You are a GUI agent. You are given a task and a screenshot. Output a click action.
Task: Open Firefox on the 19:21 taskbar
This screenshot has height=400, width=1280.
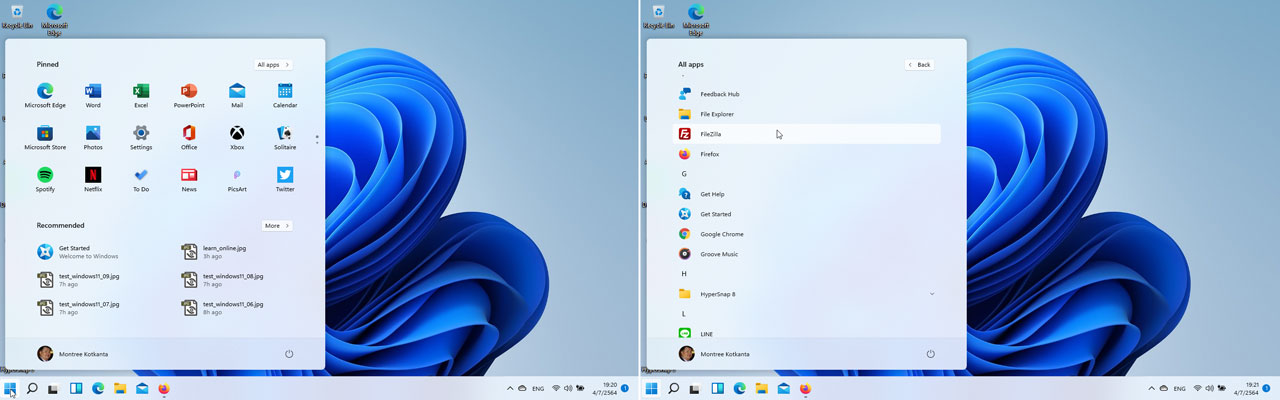point(806,388)
